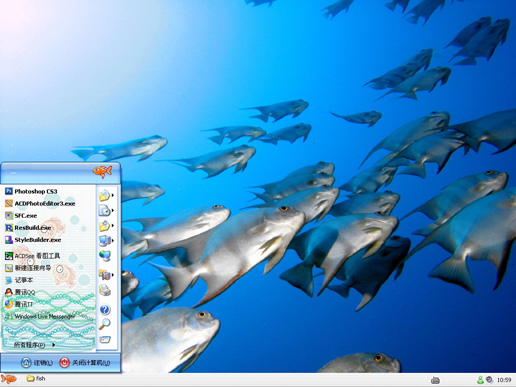
Task: Open ResBuild.exe from the list
Action: coord(28,228)
